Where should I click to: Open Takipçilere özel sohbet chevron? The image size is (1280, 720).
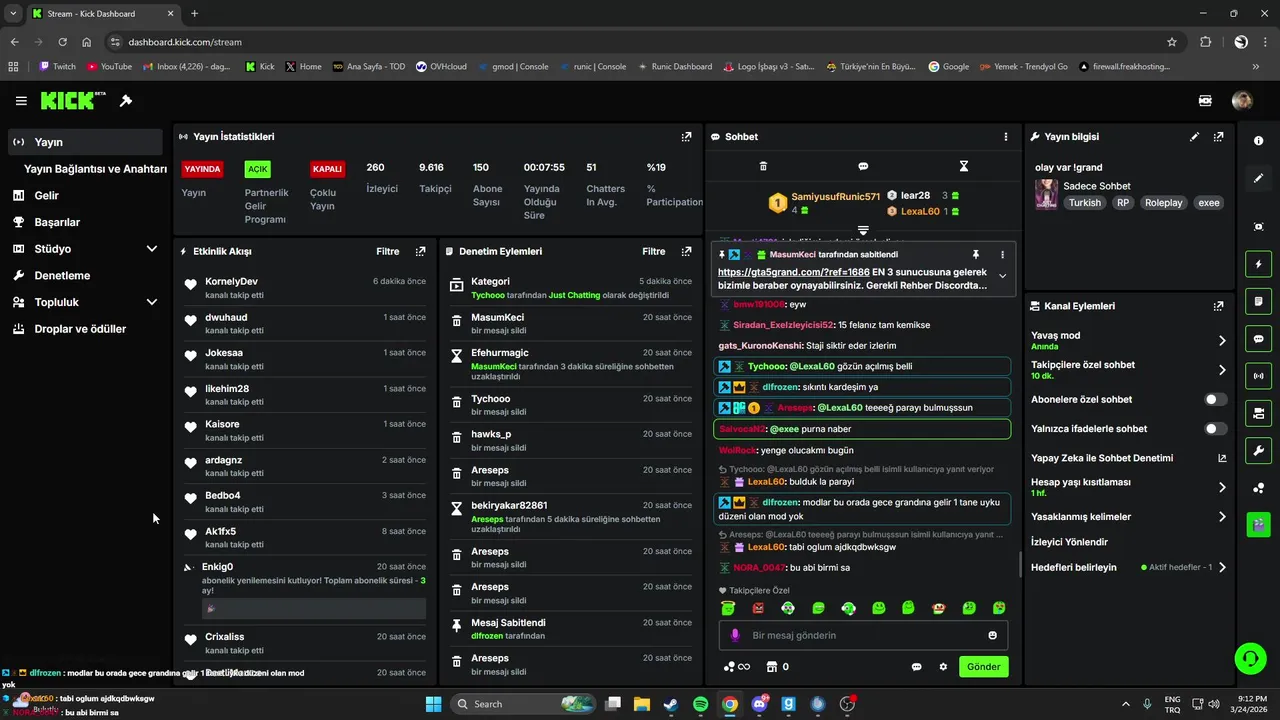(1222, 370)
